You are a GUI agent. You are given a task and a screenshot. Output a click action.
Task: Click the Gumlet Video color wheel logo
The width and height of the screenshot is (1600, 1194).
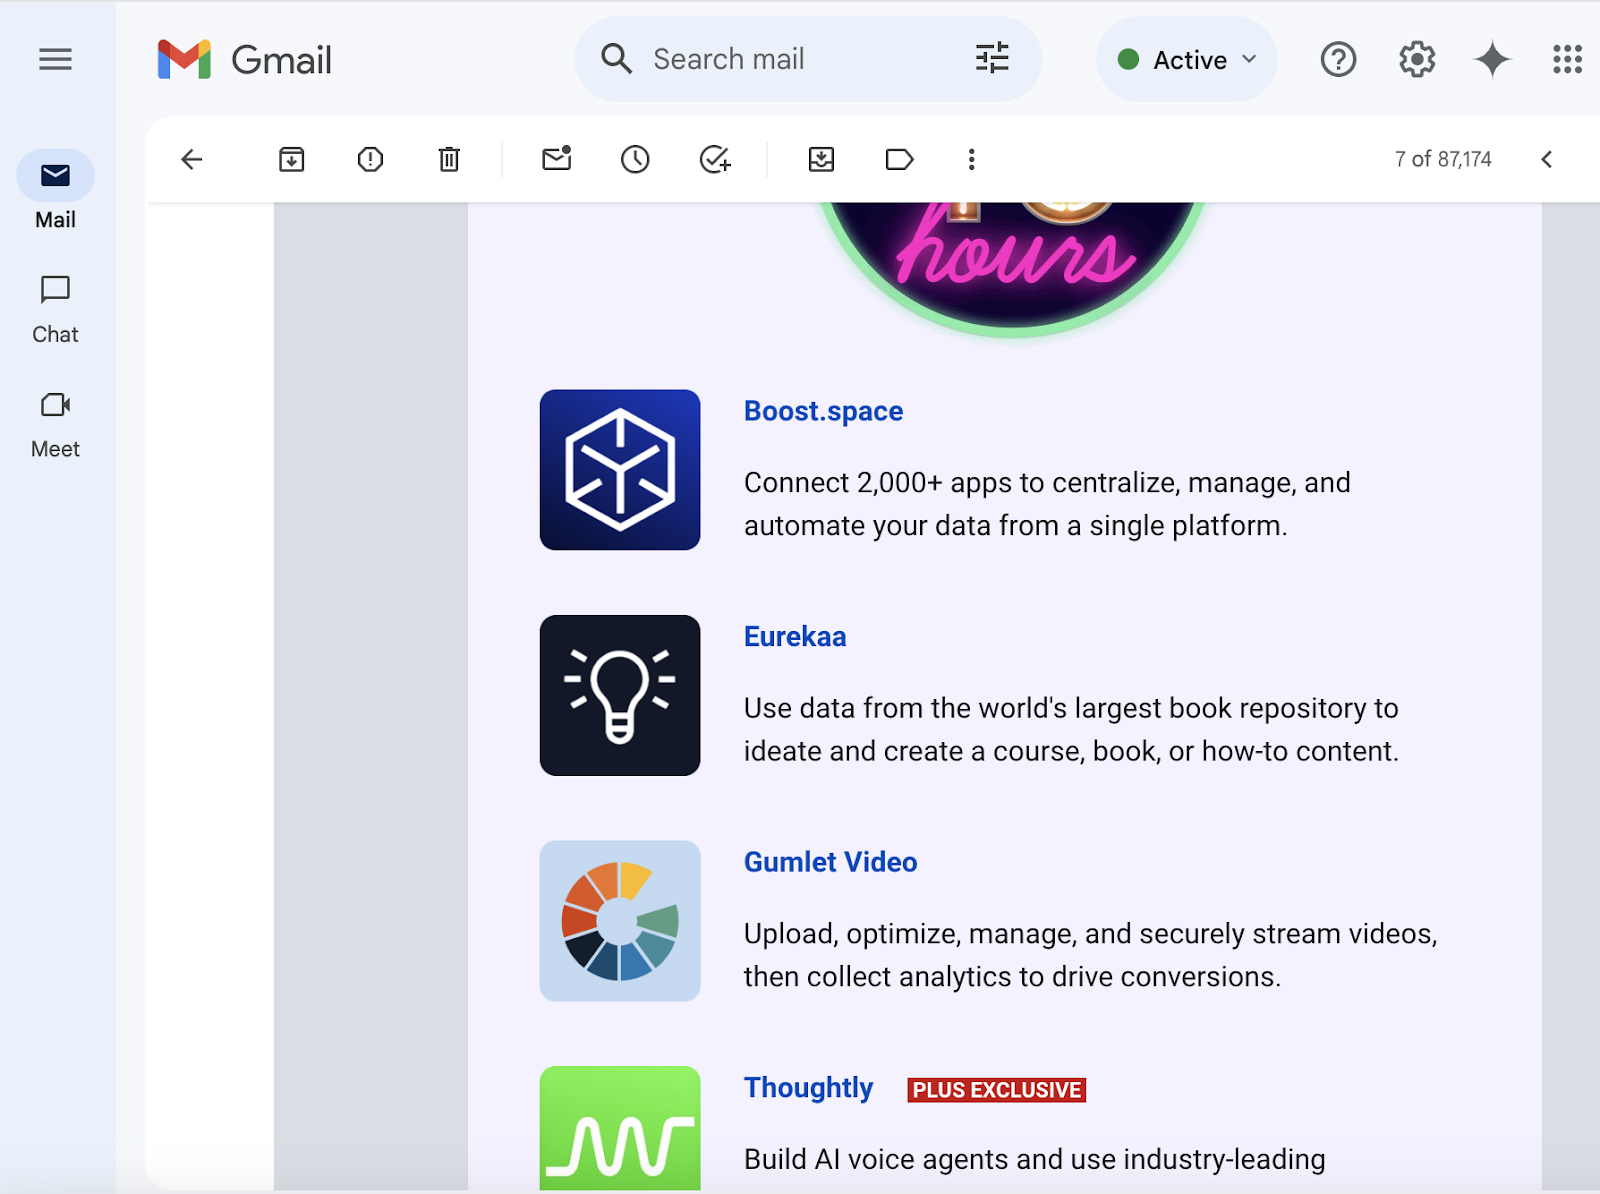click(x=620, y=921)
